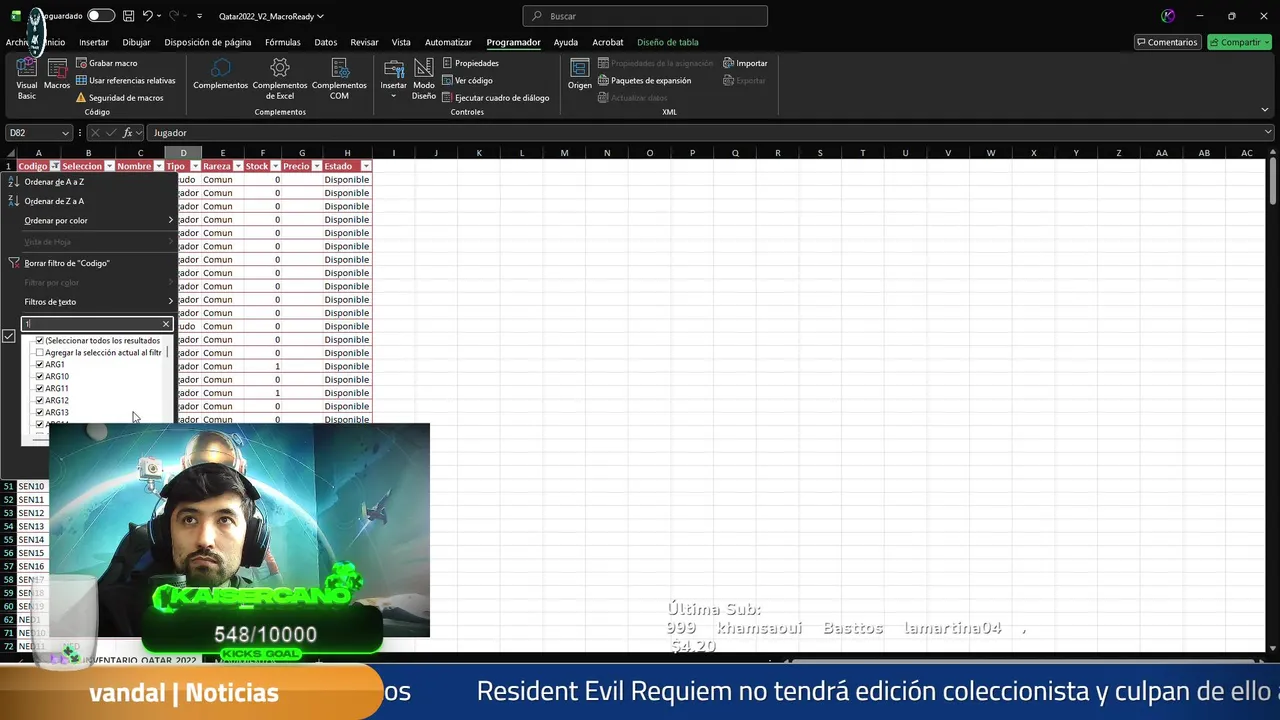Open the Macros dialog
This screenshot has height=720, width=1280.
[x=57, y=75]
